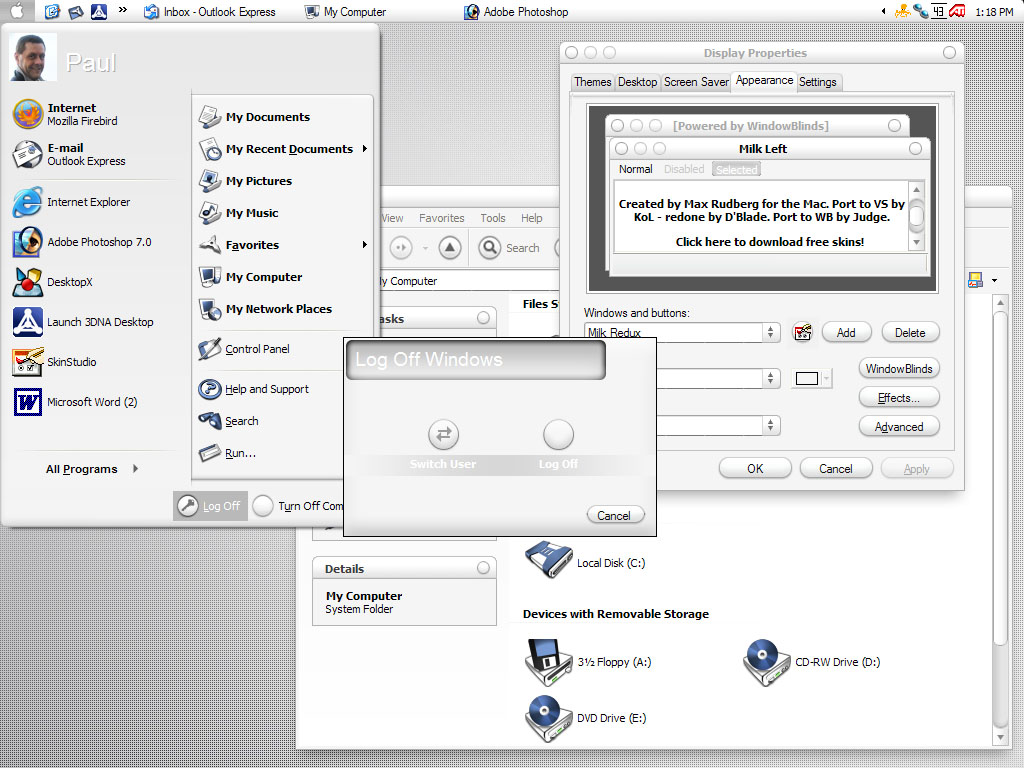Click Search magnifier in My Computer toolbar

click(x=489, y=248)
